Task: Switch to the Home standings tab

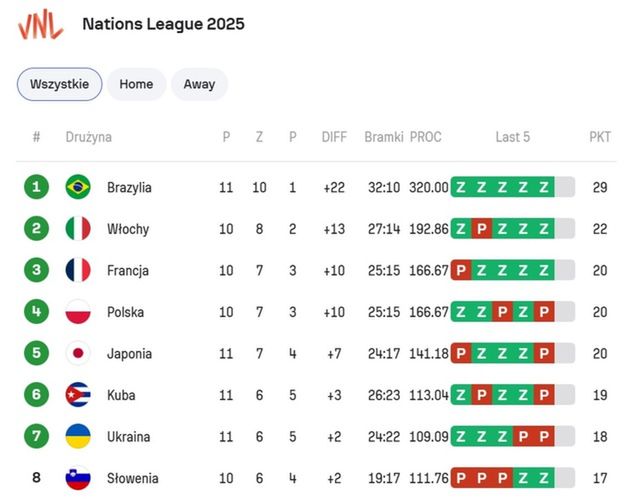Action: (136, 84)
